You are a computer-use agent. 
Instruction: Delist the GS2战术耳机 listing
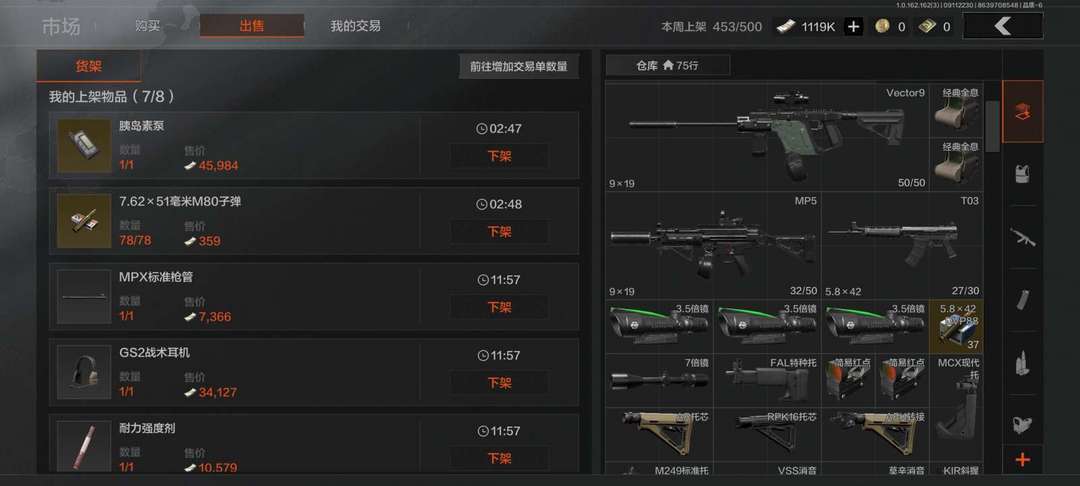499,383
